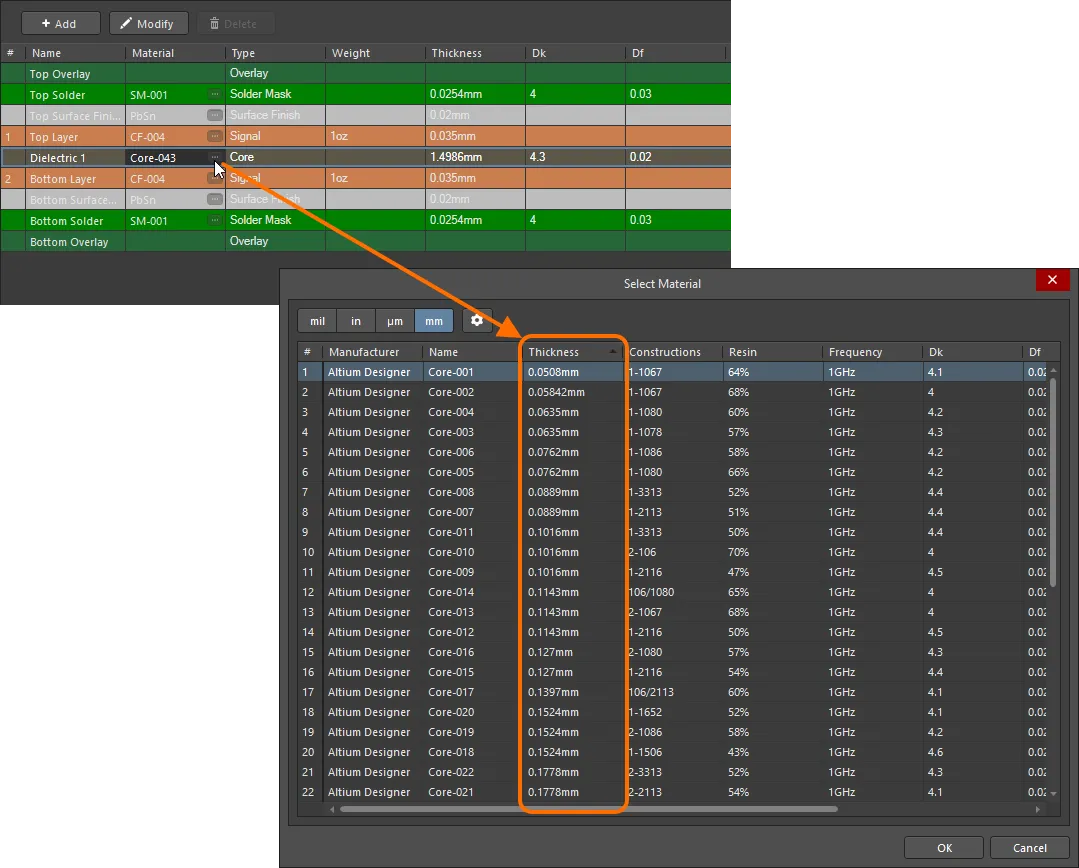Select Top Overlay layer row
This screenshot has height=868, width=1079.
click(365, 73)
